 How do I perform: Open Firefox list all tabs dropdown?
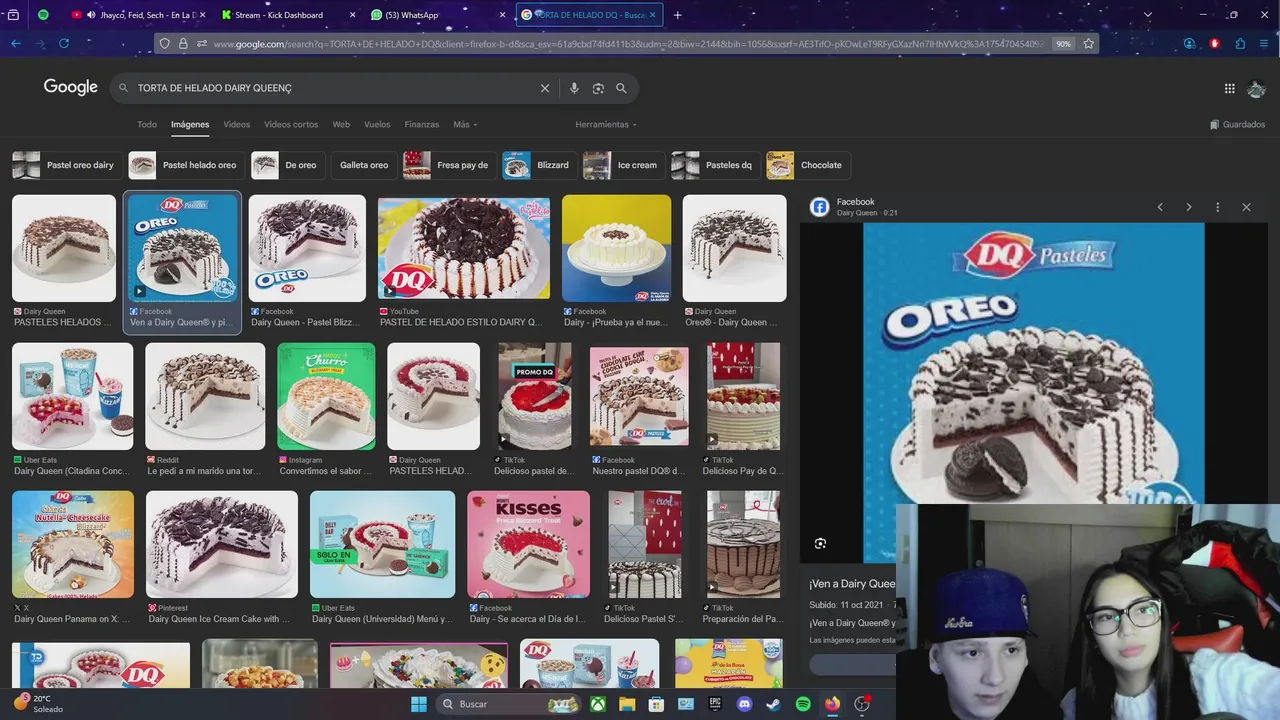pyautogui.click(x=1148, y=15)
